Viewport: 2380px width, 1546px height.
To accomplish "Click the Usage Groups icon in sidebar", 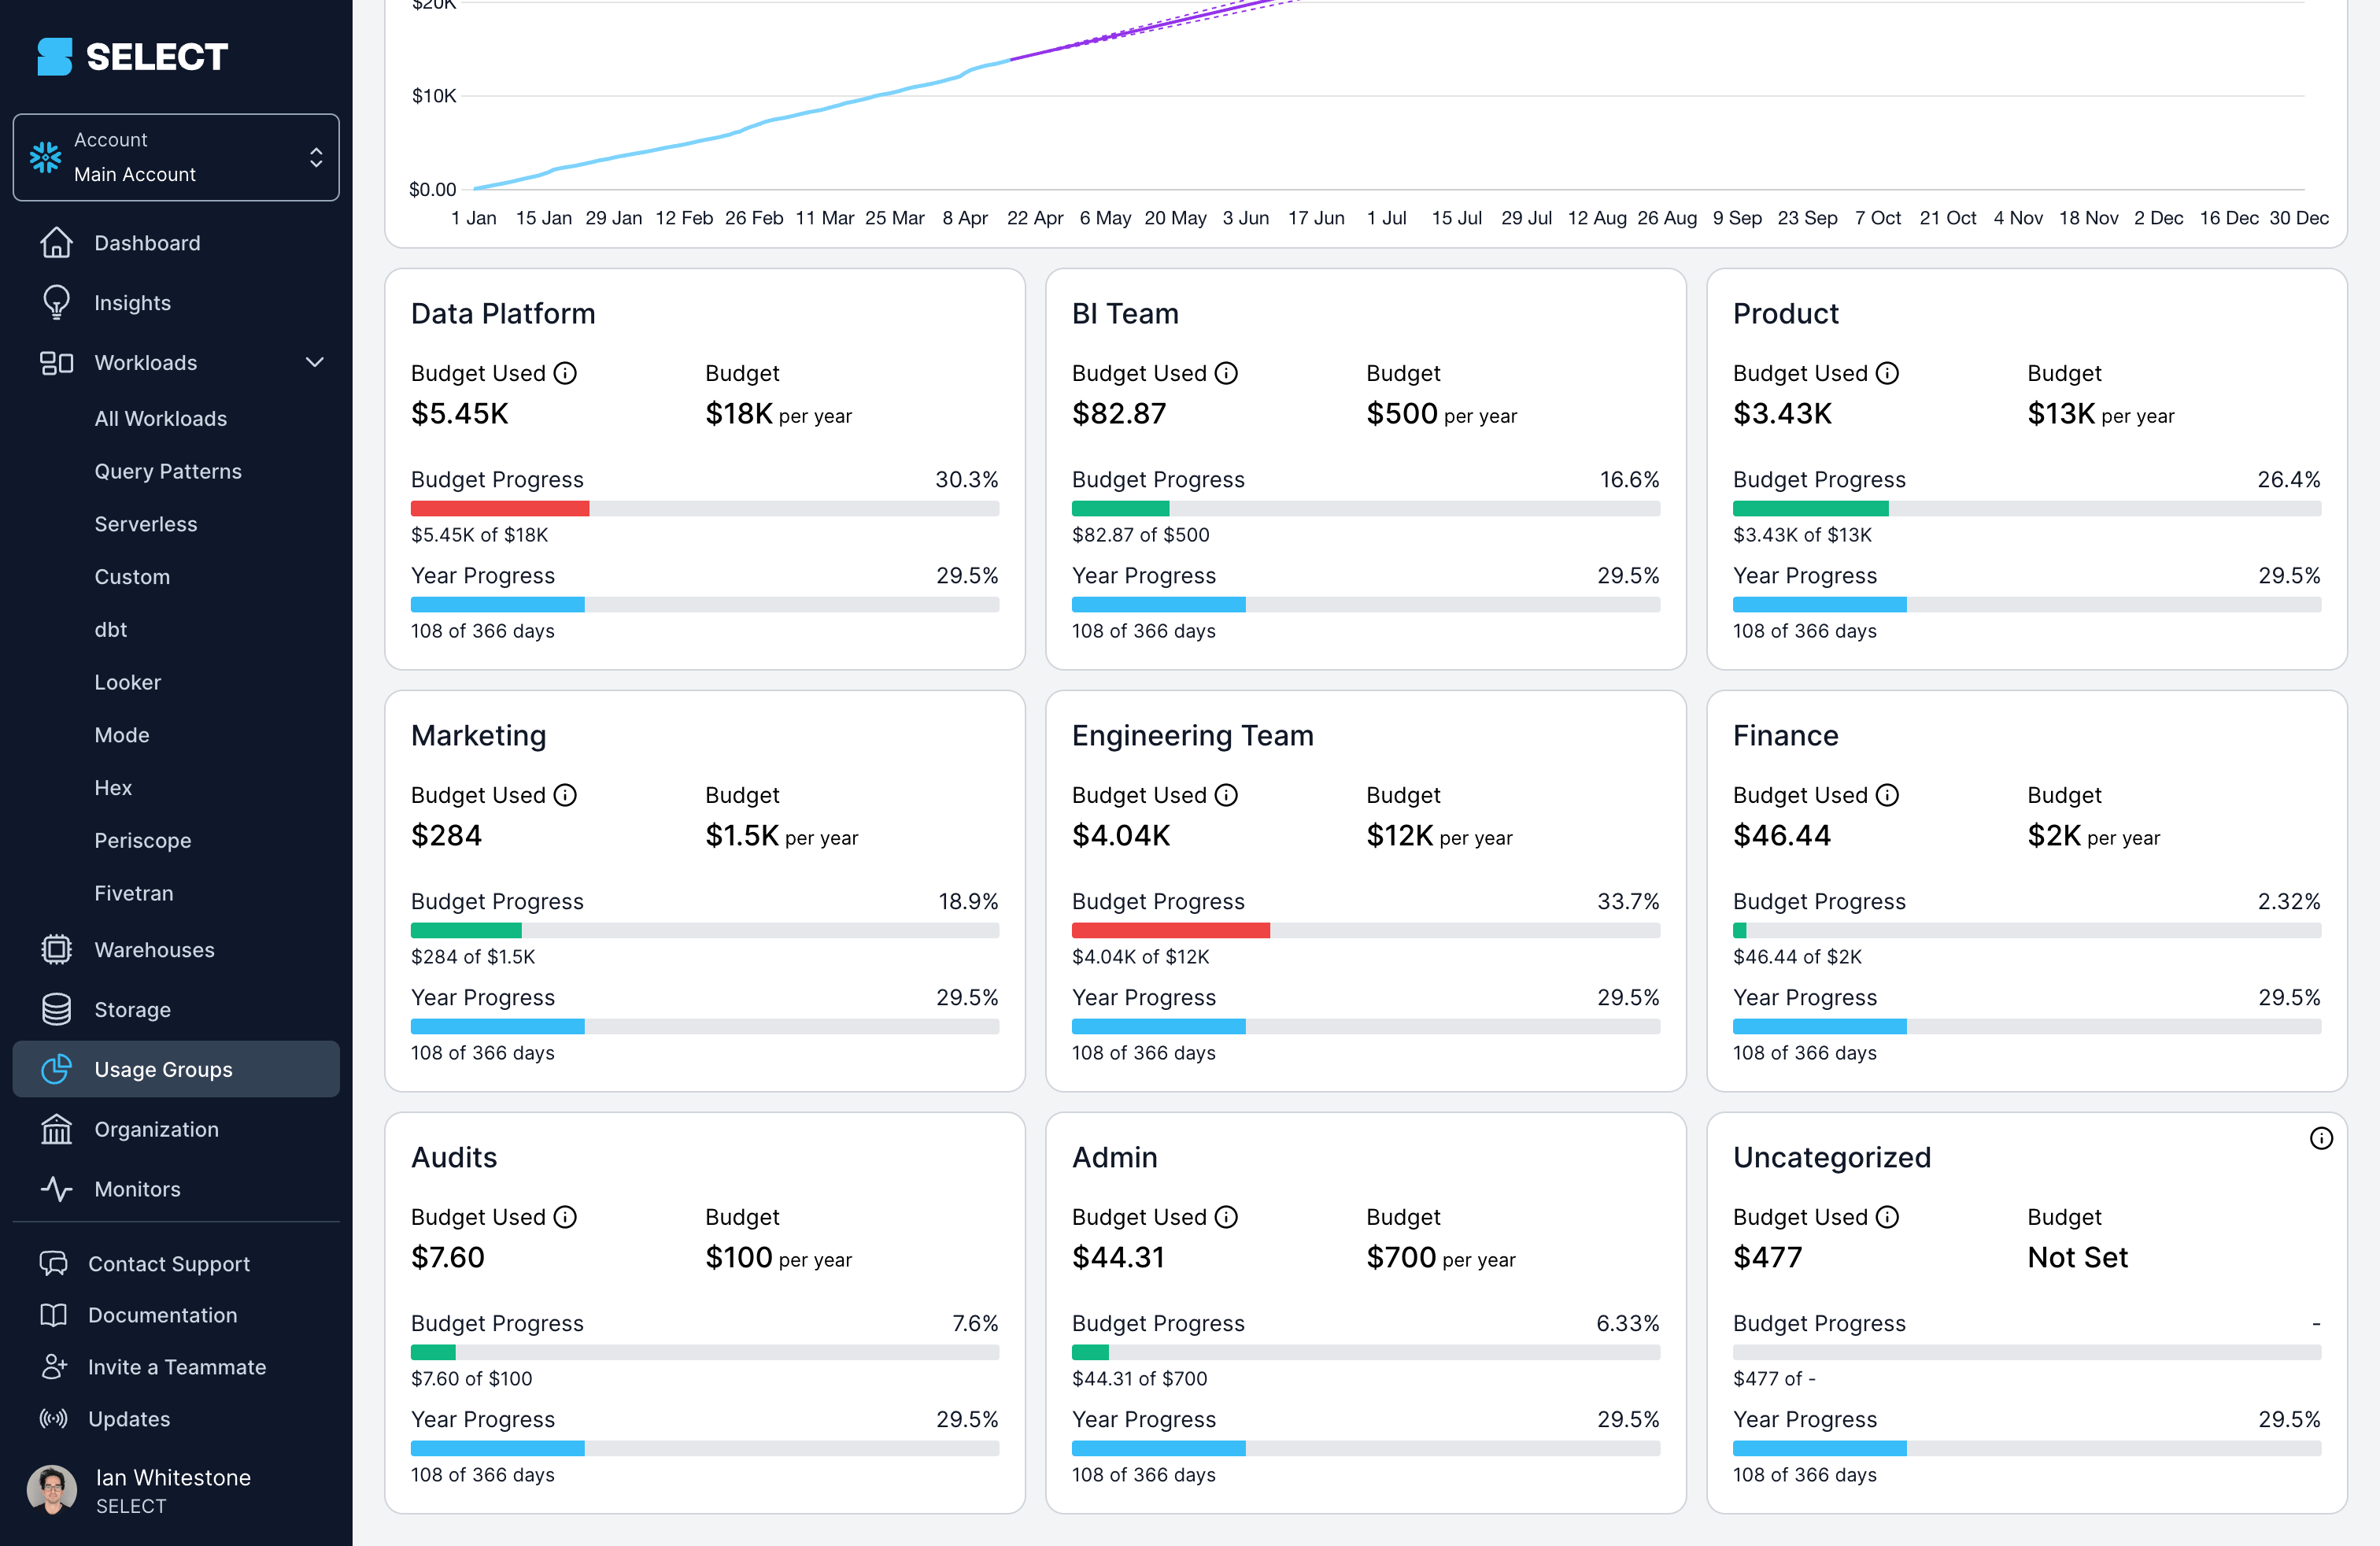I will (x=54, y=1069).
